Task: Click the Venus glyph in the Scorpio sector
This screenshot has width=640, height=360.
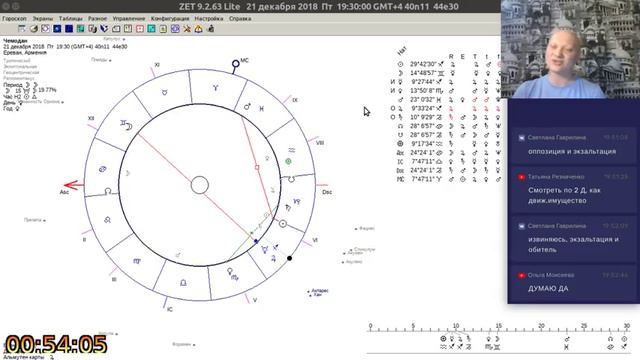Action: (230, 271)
